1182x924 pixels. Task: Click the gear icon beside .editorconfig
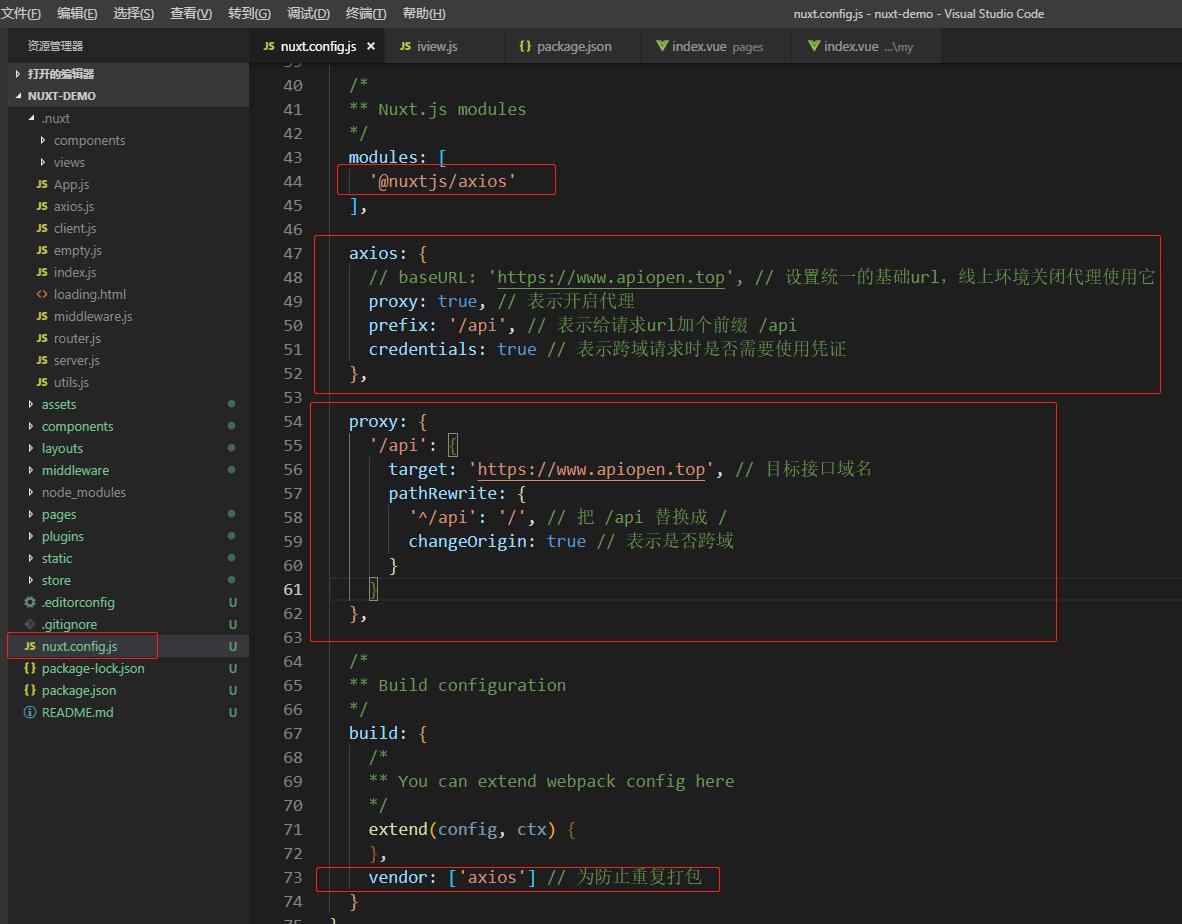(30, 602)
